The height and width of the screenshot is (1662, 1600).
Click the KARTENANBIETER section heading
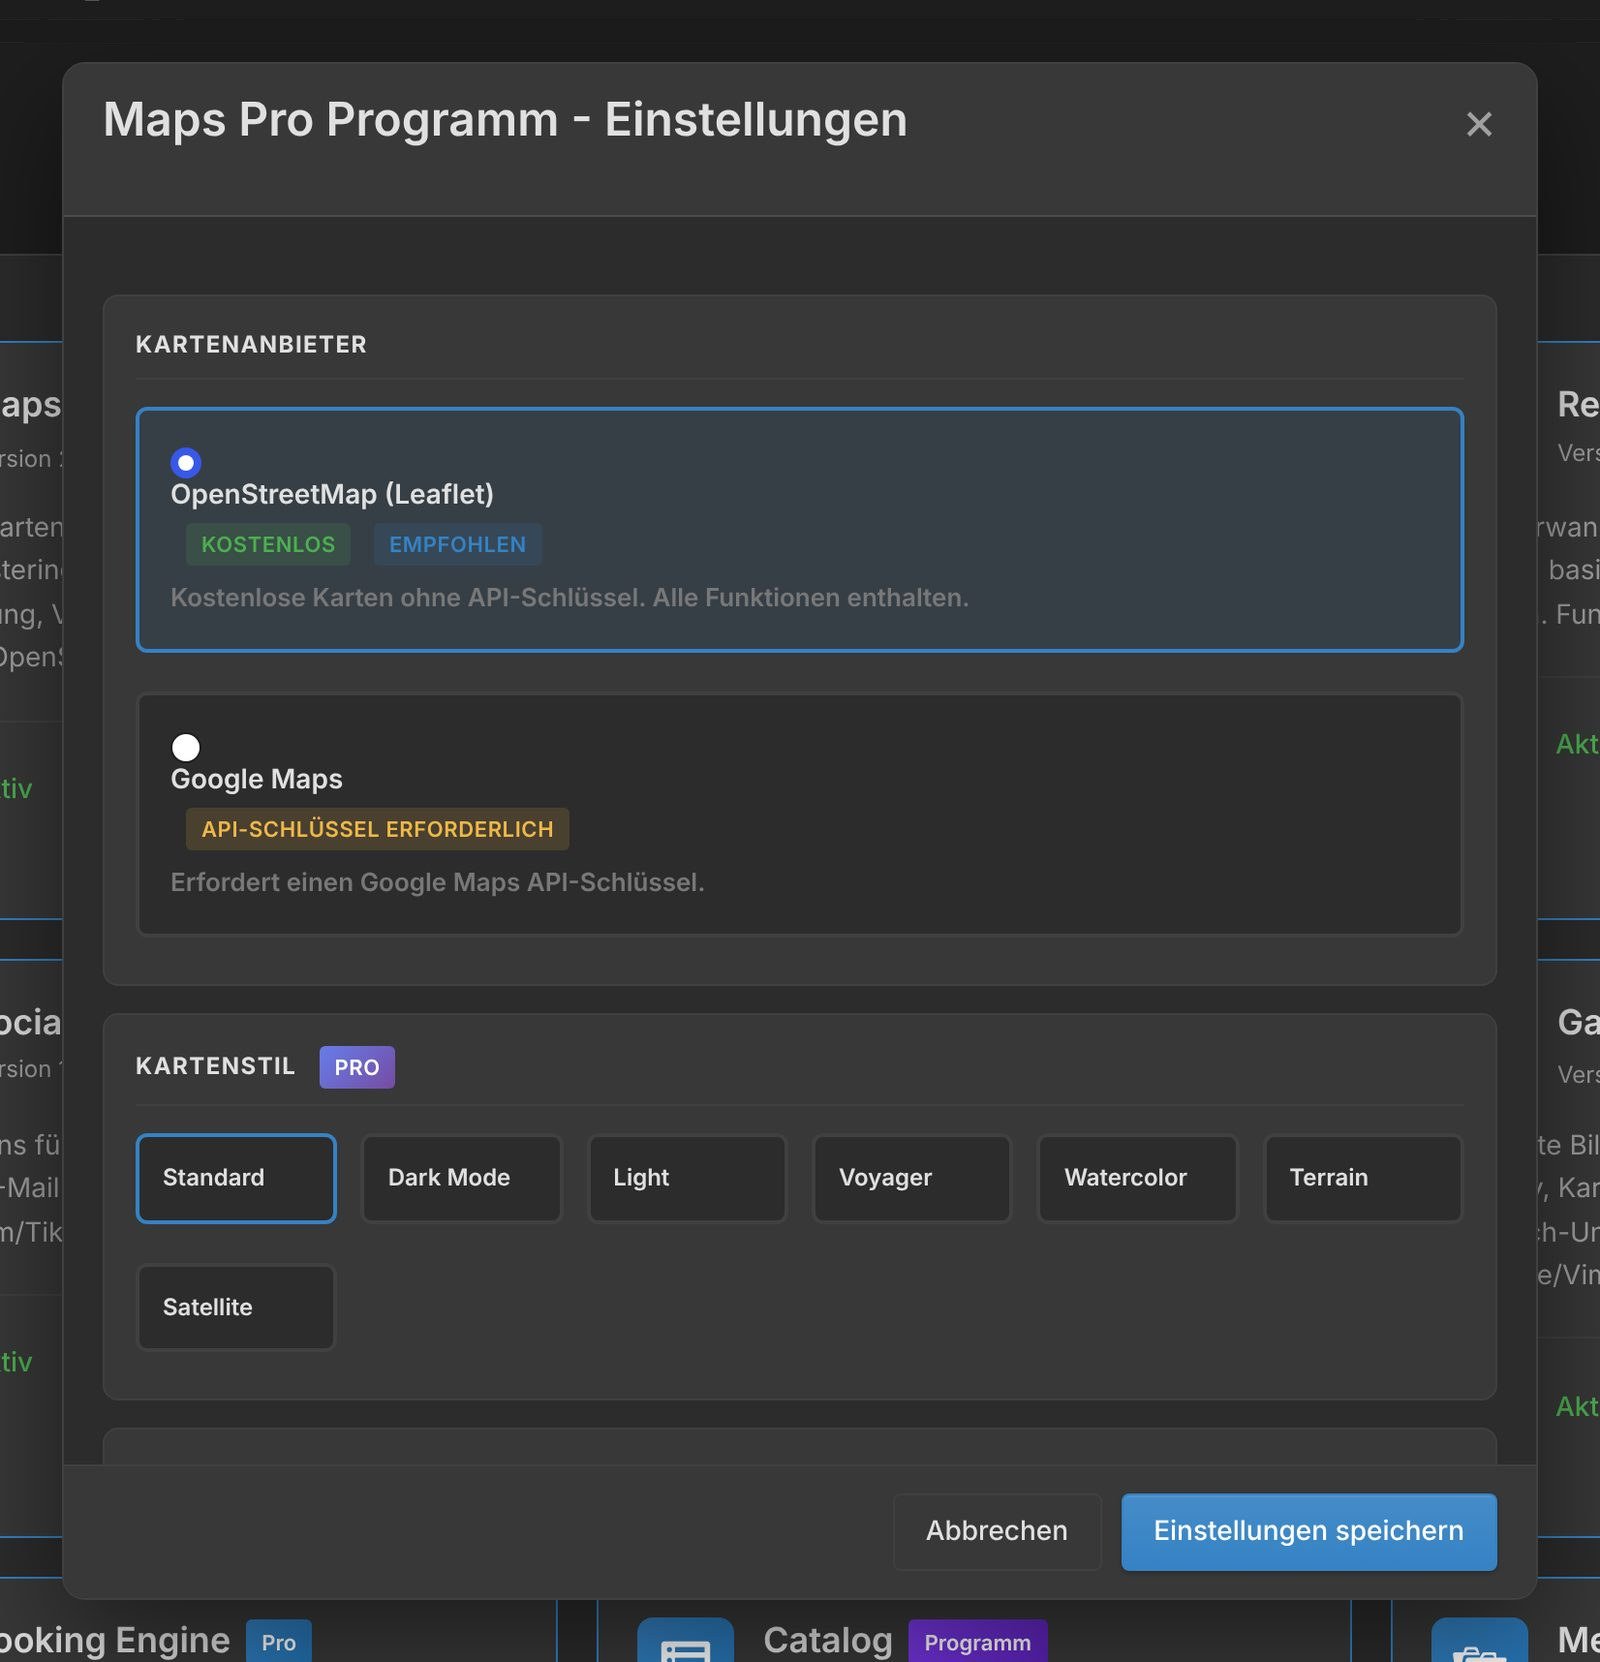[251, 344]
